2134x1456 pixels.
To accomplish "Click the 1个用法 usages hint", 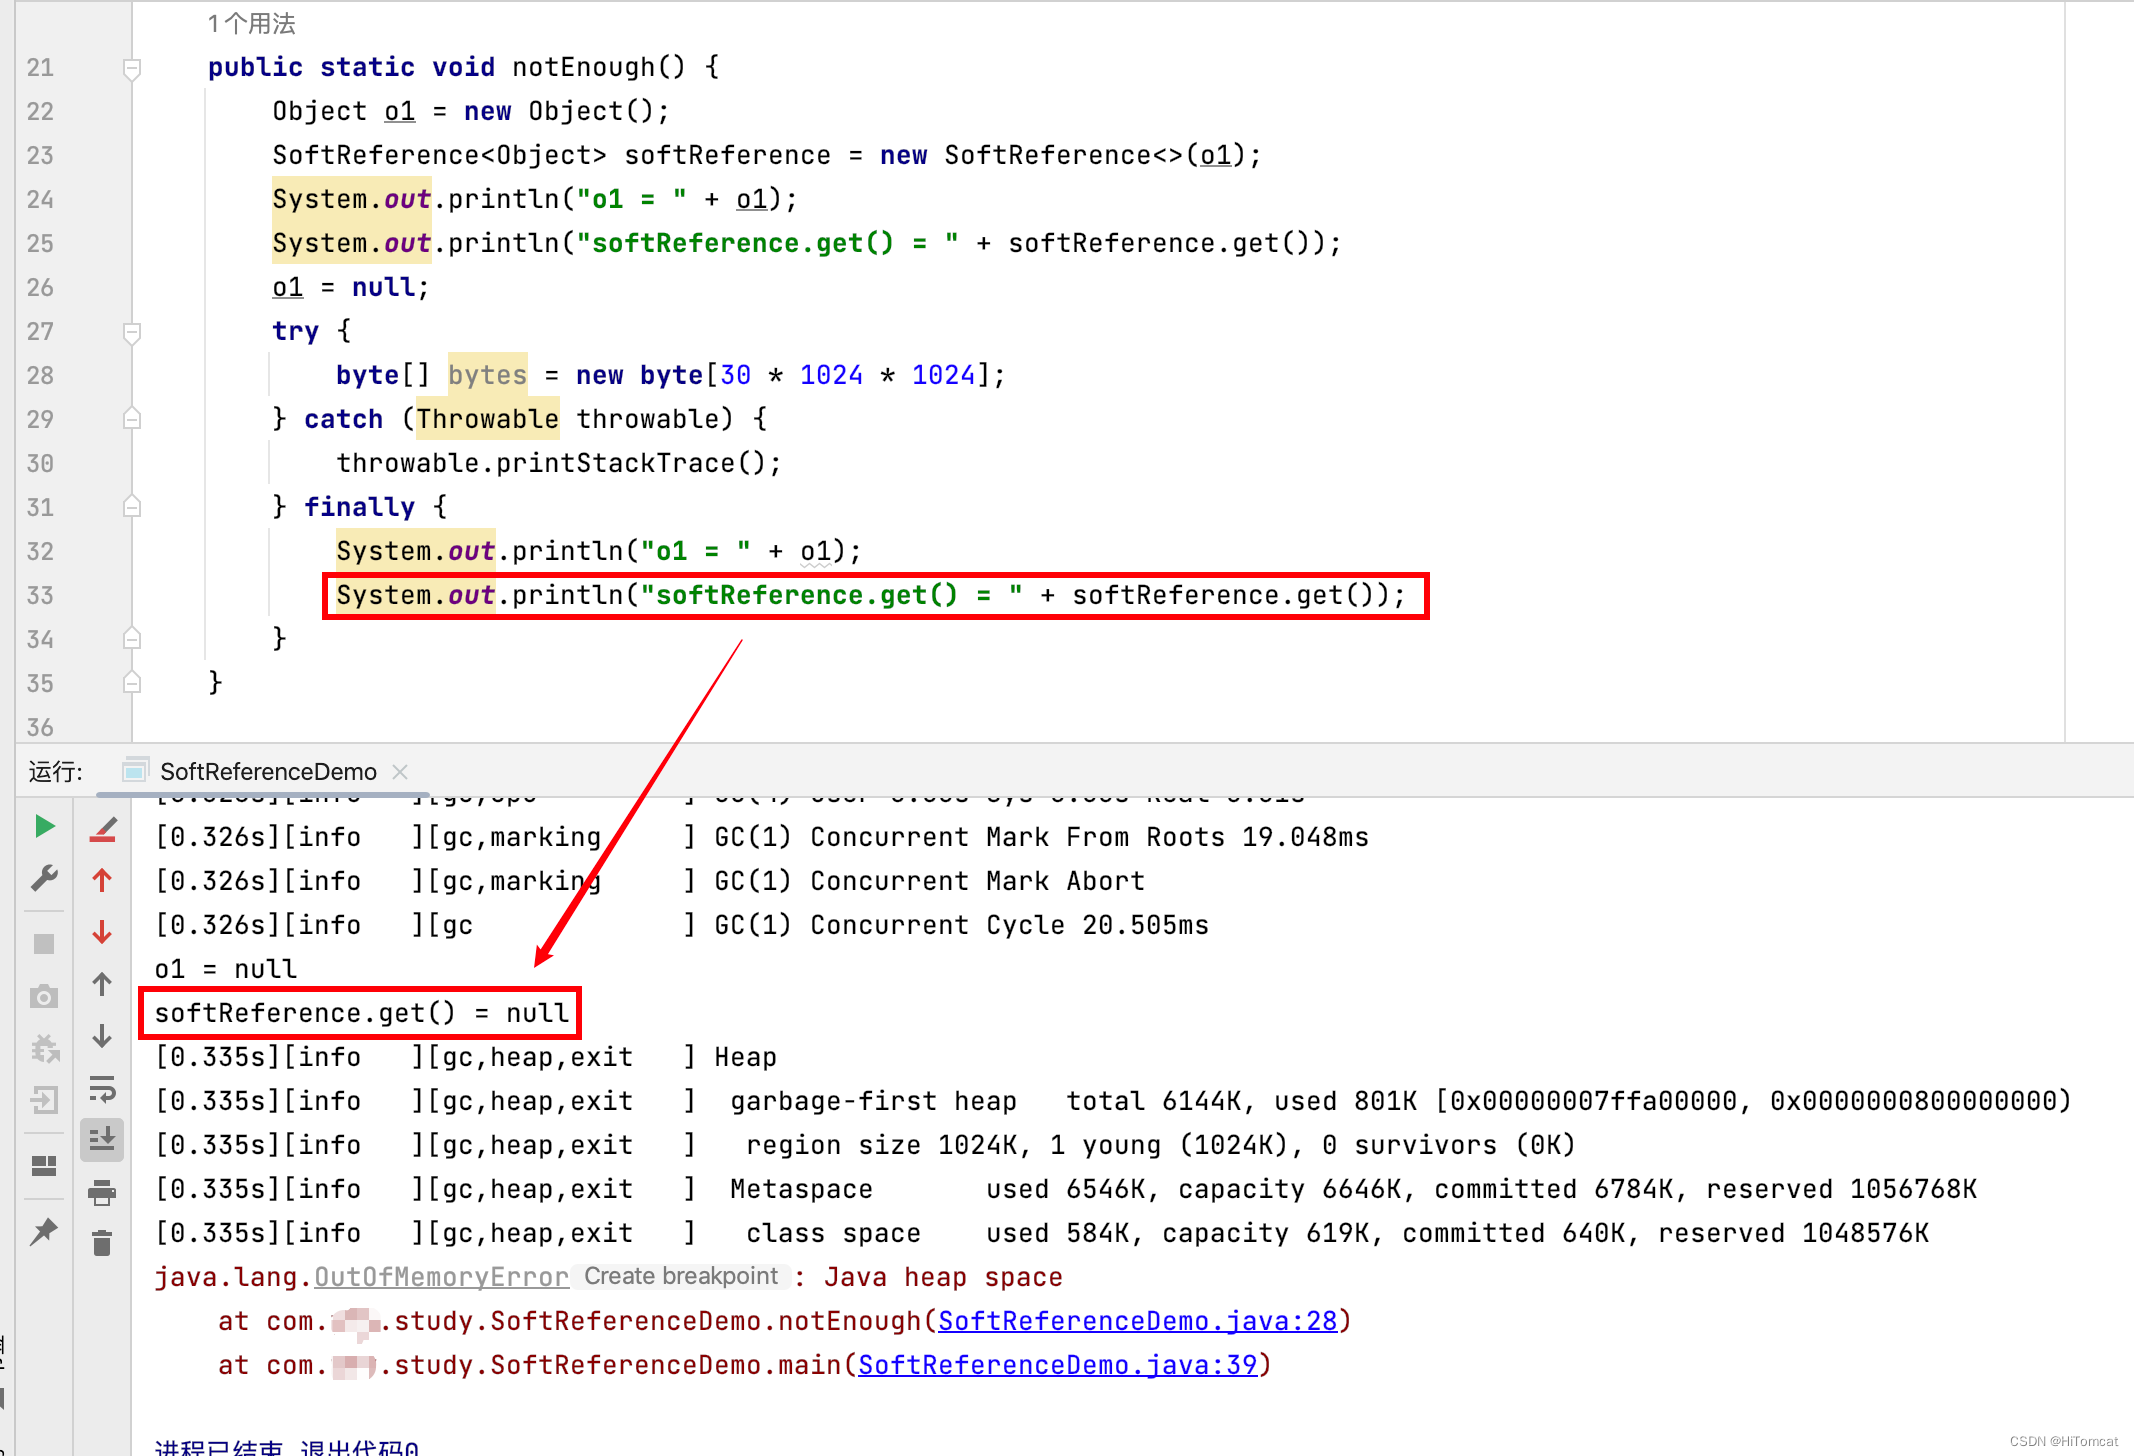I will point(251,23).
